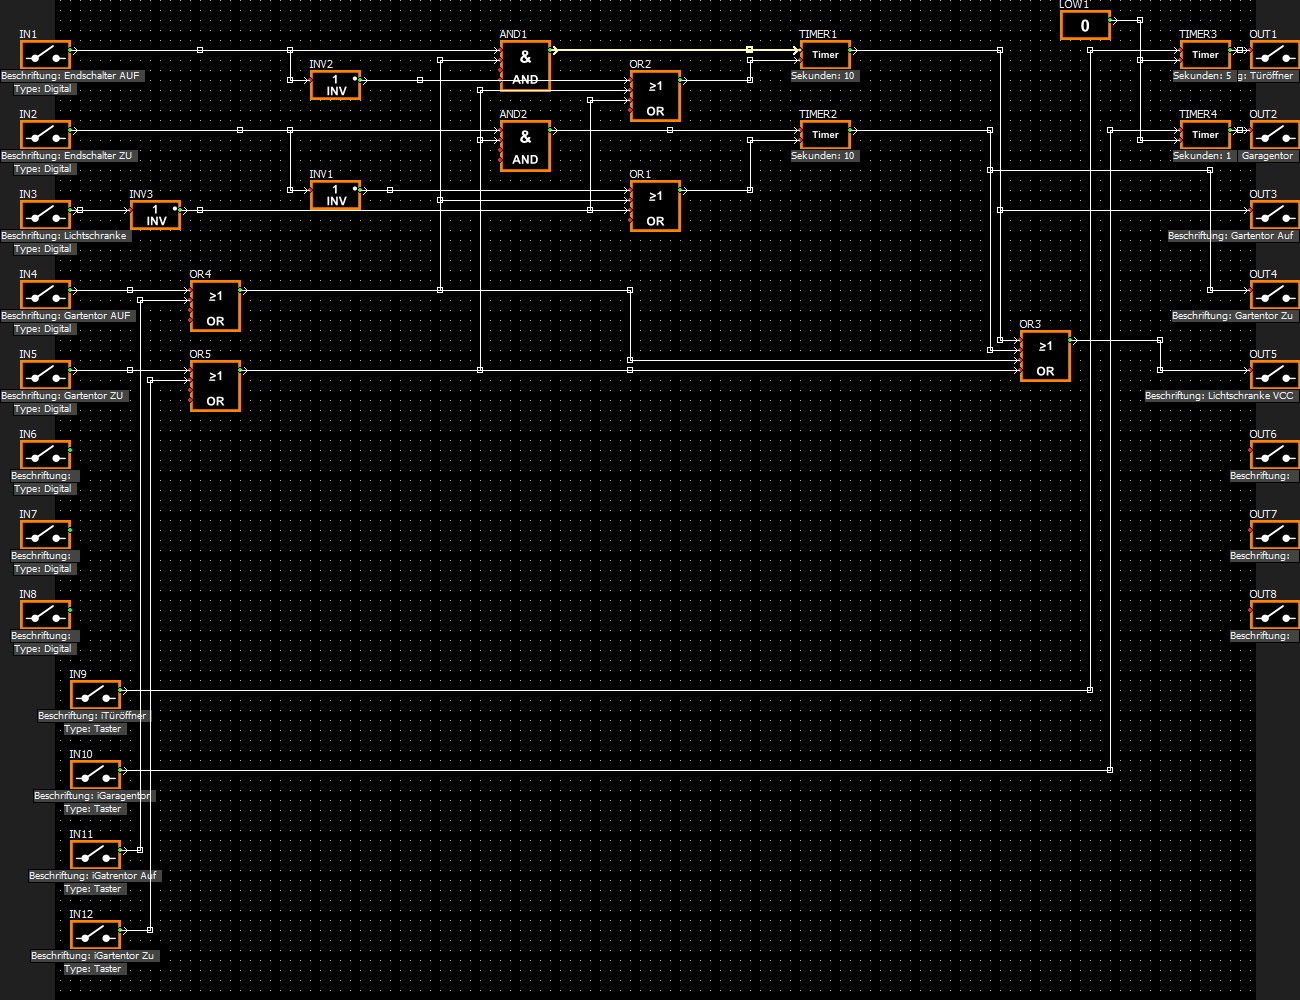Click the 'Type: Taster' label under IN10

coord(93,809)
